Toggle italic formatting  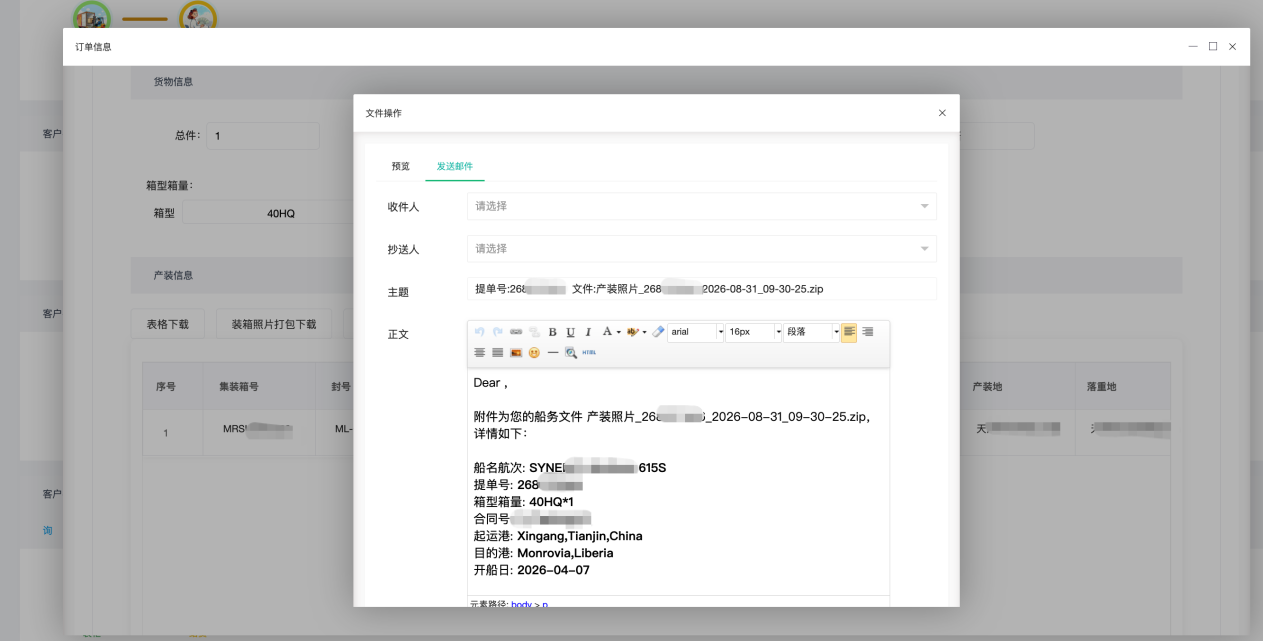pos(588,332)
